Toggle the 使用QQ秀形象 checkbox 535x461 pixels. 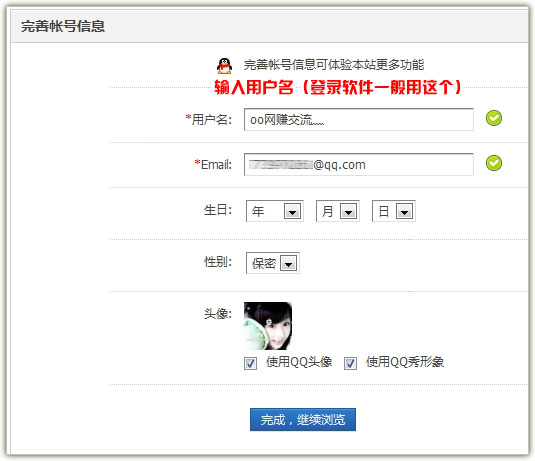[x=350, y=363]
